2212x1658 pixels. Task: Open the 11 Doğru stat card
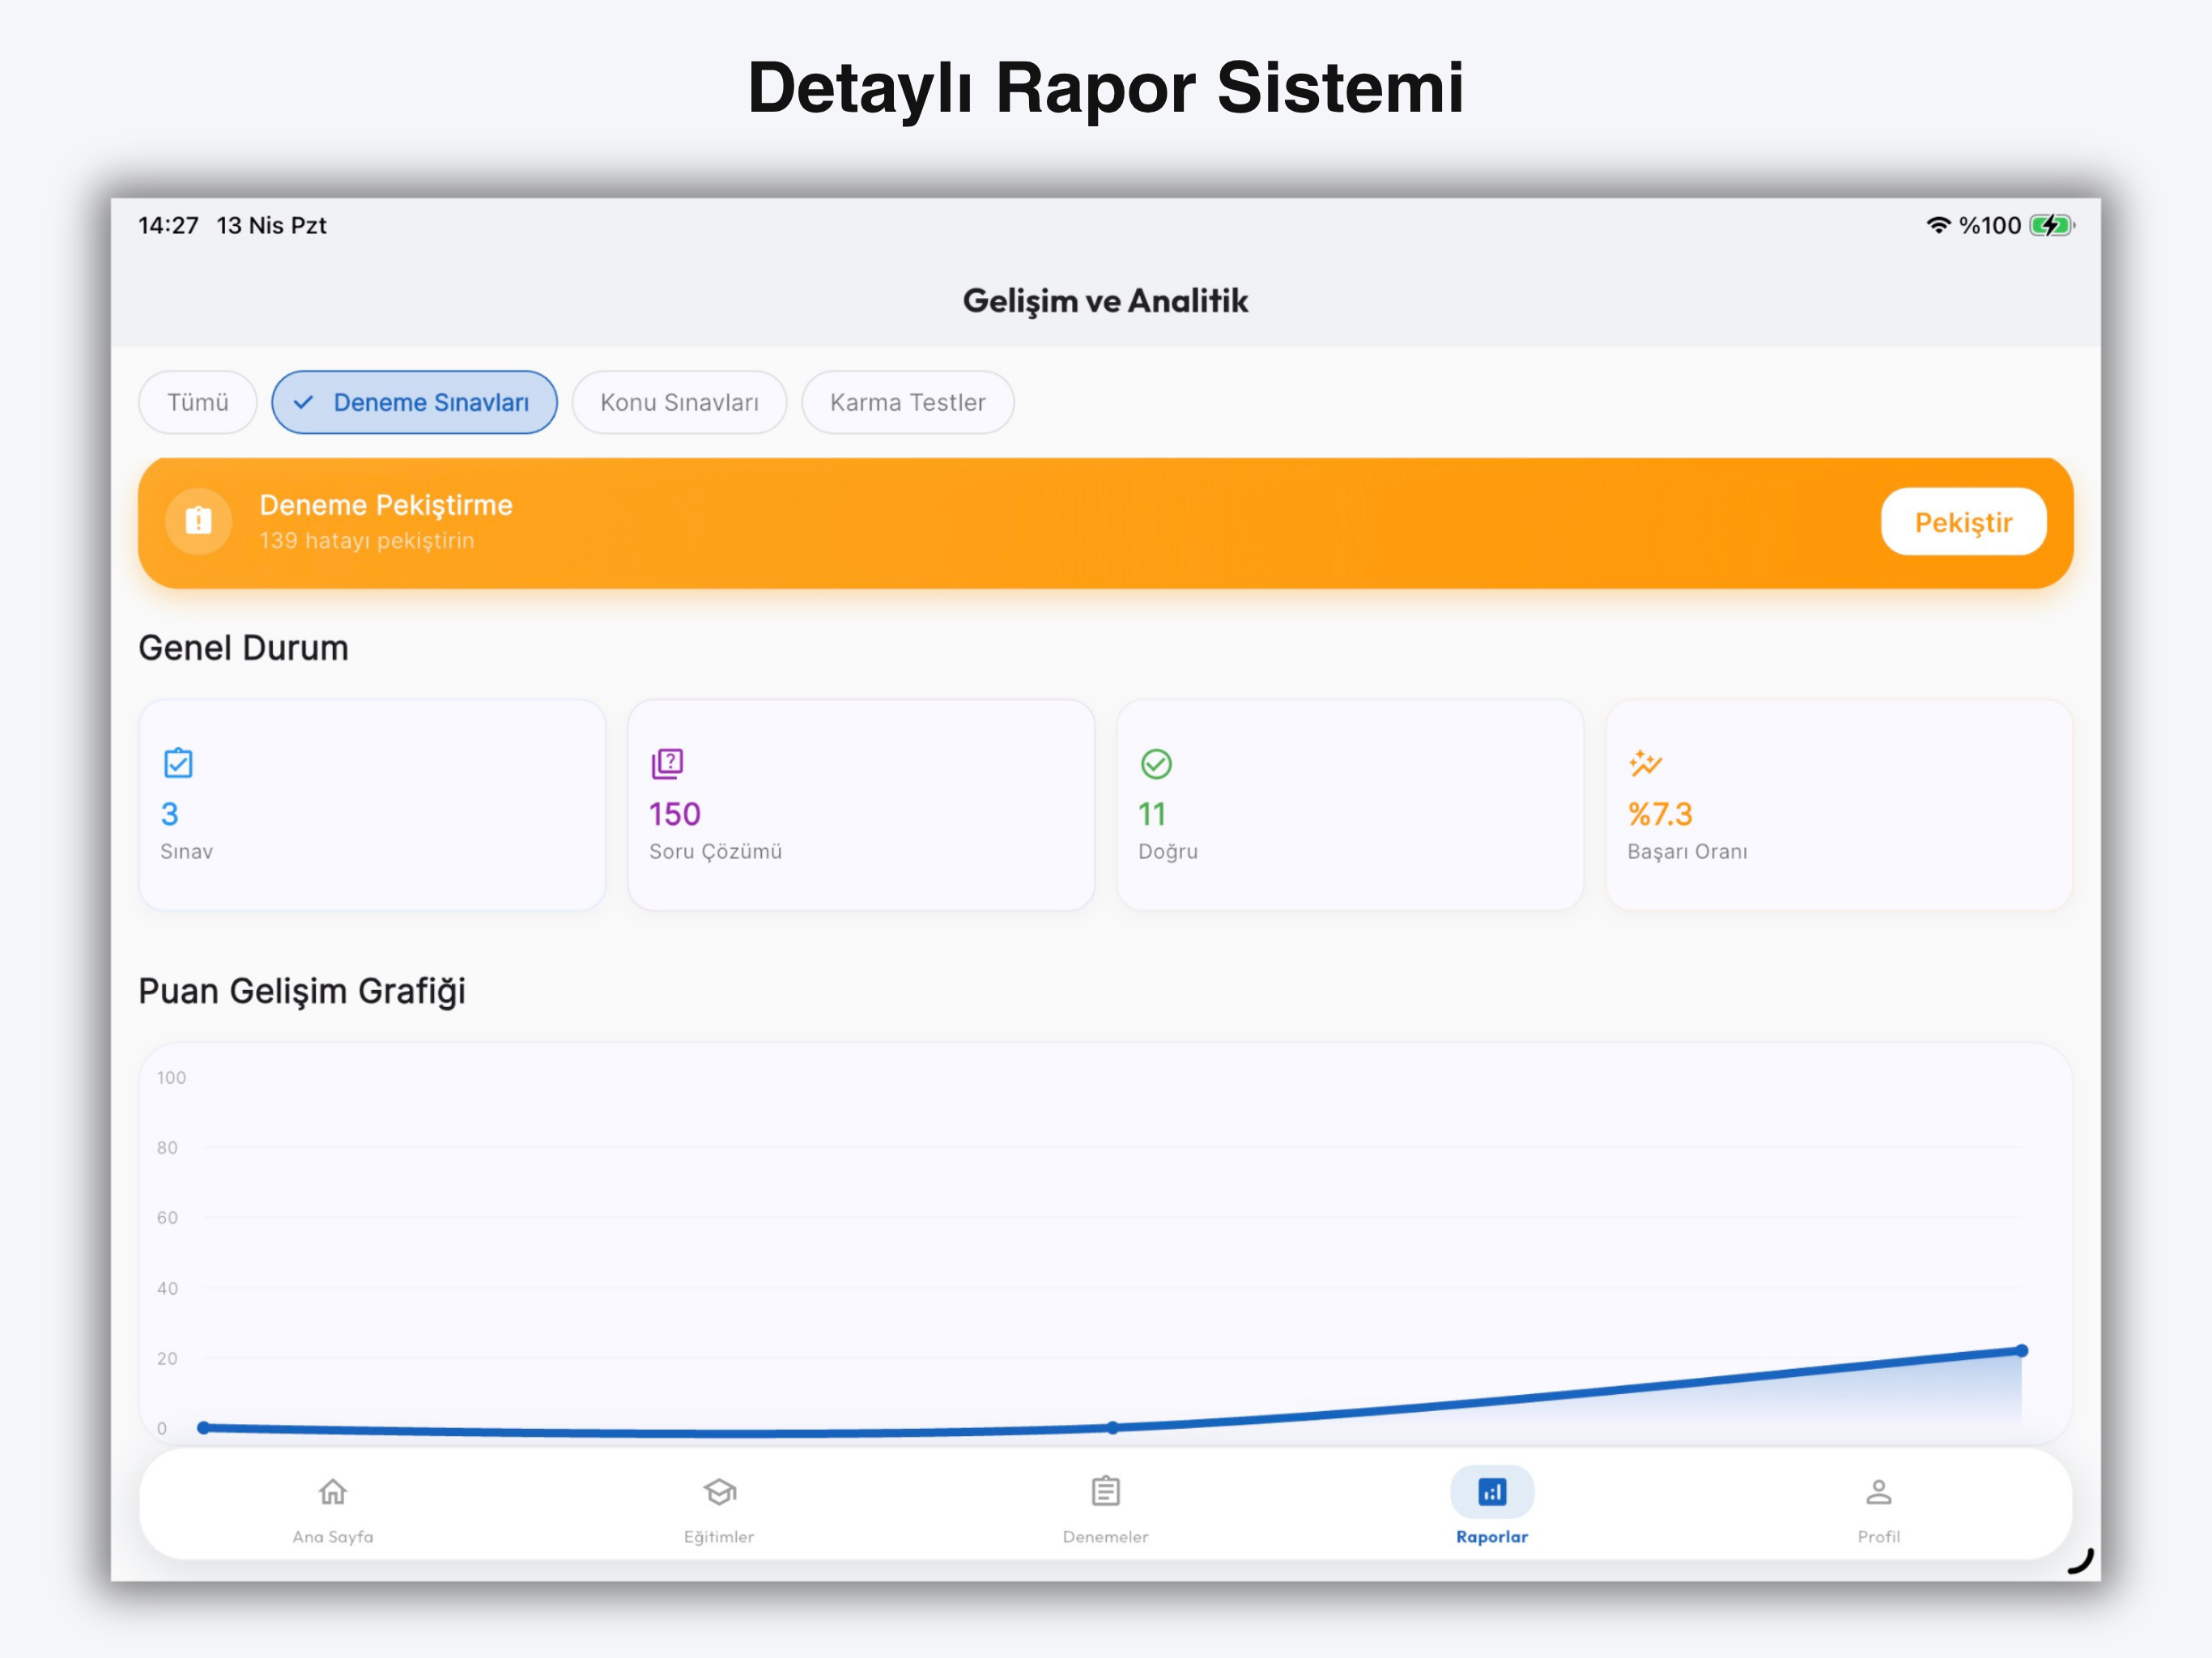pos(1350,805)
